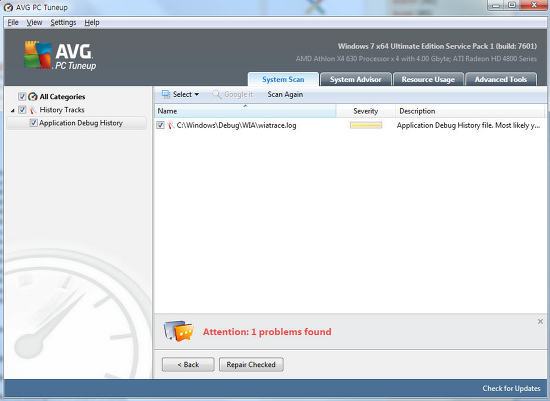Sort by the Severity column header
The image size is (550, 401).
(x=365, y=111)
